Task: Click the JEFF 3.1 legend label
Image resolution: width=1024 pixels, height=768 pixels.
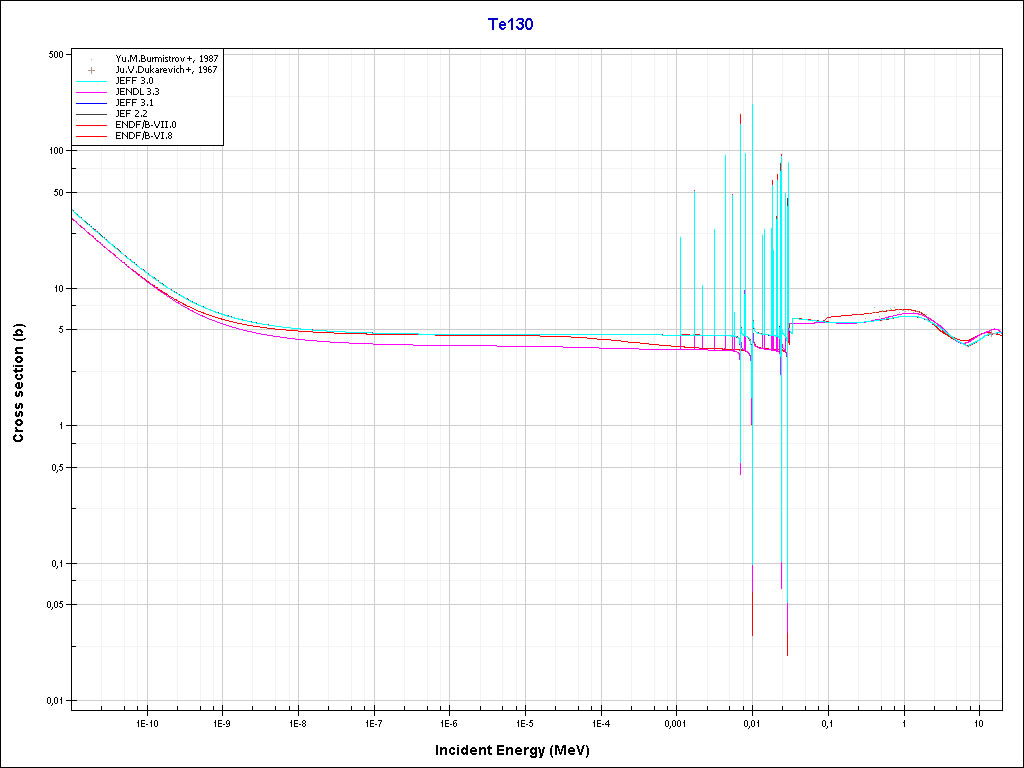Action: pyautogui.click(x=136, y=103)
